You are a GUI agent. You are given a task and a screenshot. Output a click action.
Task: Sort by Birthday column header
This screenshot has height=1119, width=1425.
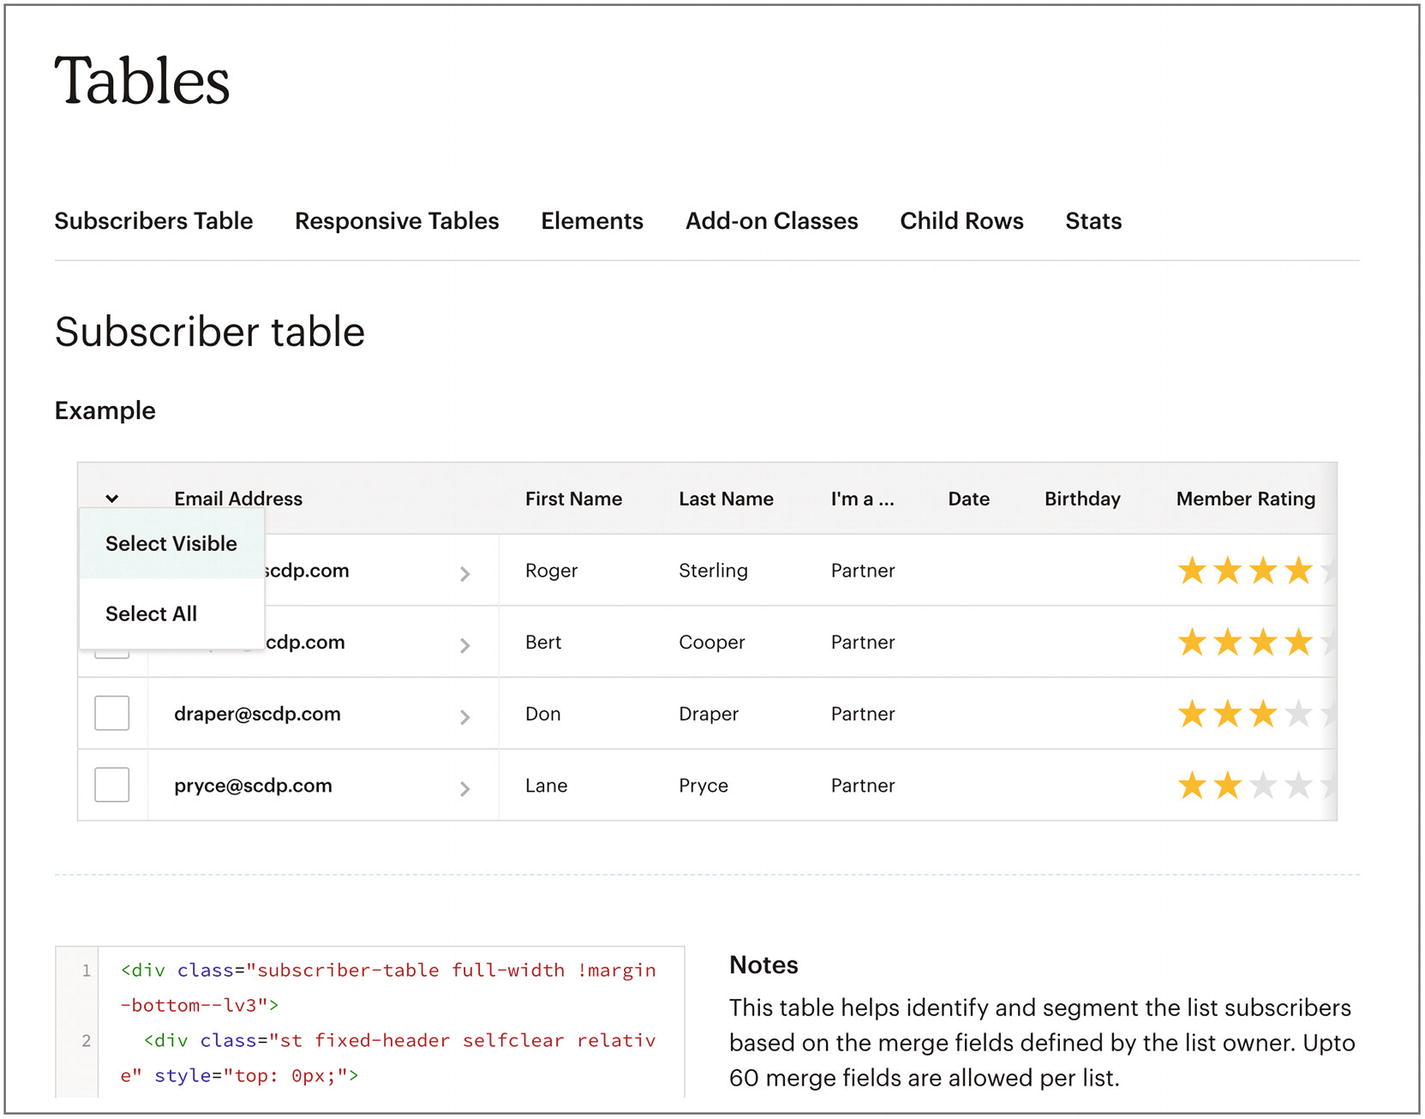tap(1082, 498)
